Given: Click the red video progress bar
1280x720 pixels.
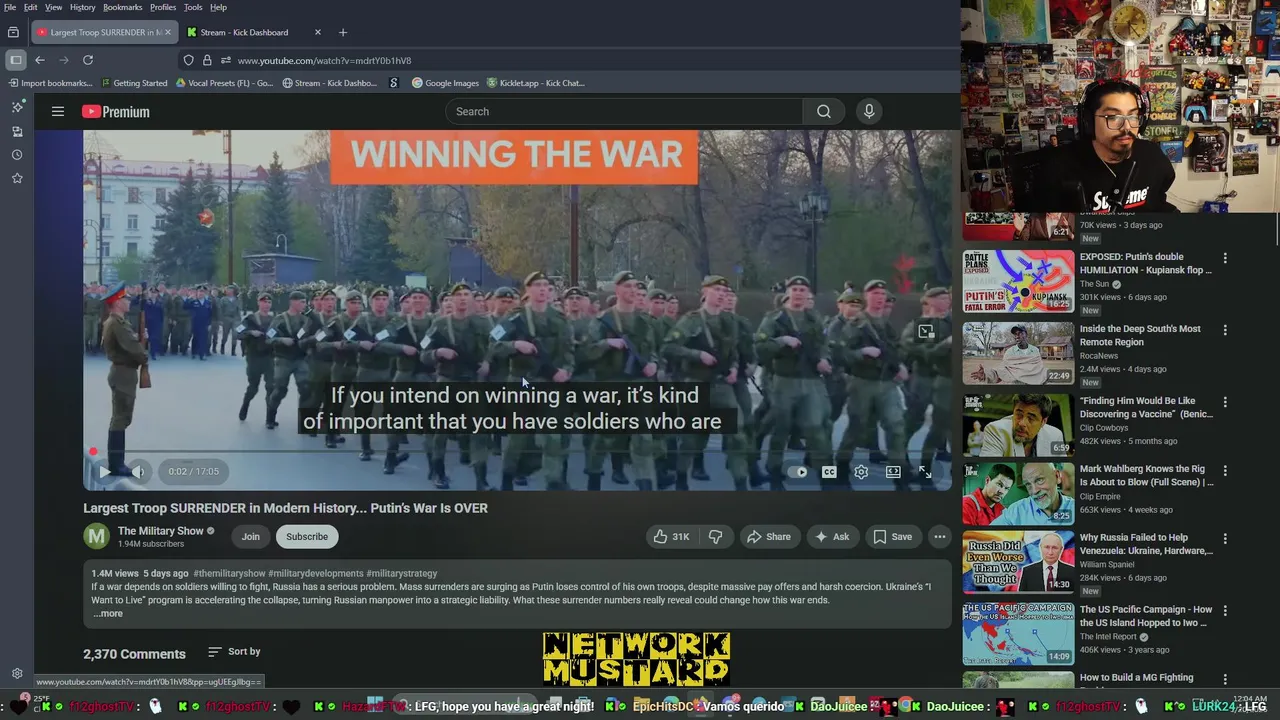Looking at the screenshot, I should [x=518, y=451].
